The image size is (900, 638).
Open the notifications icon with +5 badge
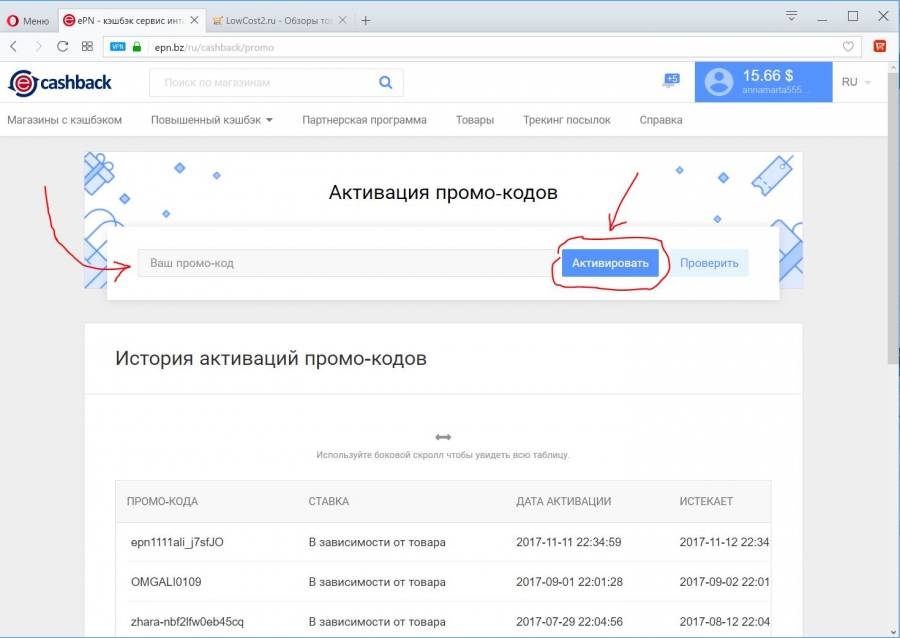[x=669, y=82]
